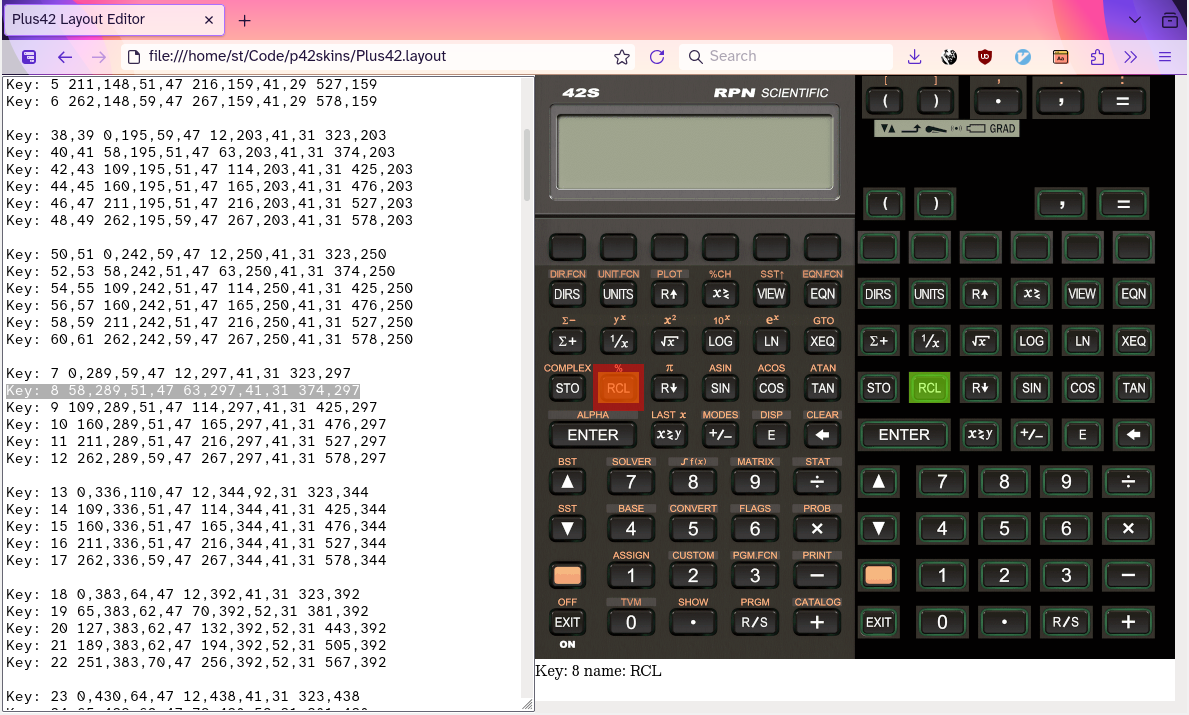This screenshot has width=1189, height=715.
Task: Click the up-arrow BST key on left calculator
Action: tap(566, 482)
